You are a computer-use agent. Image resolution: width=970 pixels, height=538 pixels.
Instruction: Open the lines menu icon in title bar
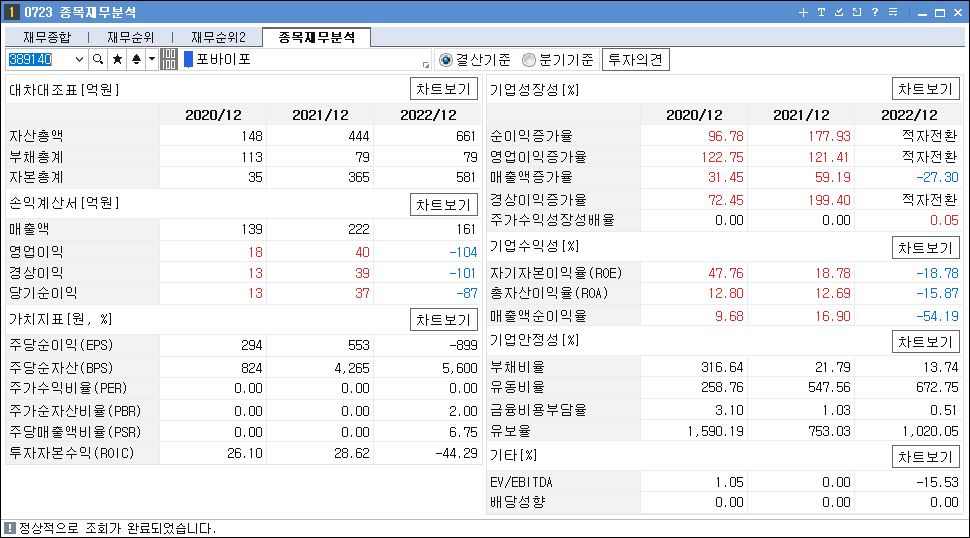[x=893, y=12]
